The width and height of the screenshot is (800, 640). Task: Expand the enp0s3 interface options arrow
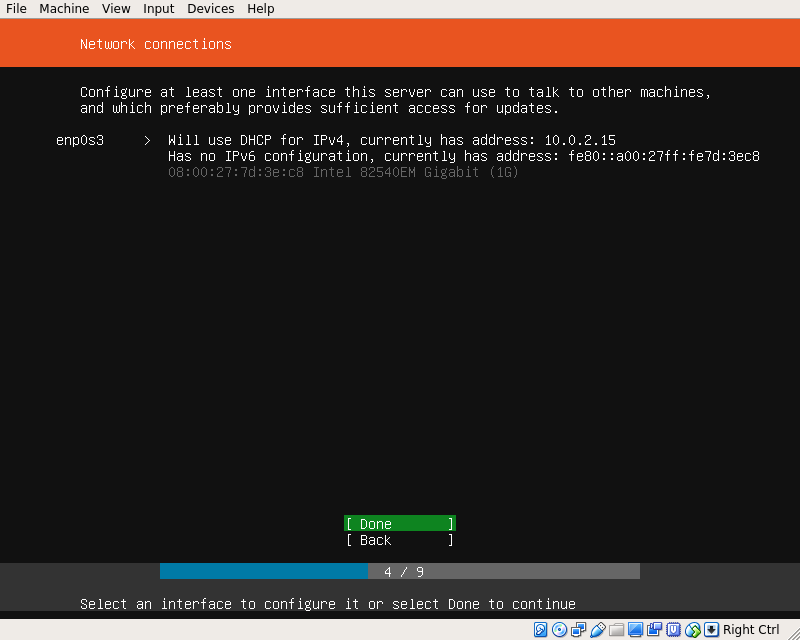[147, 140]
